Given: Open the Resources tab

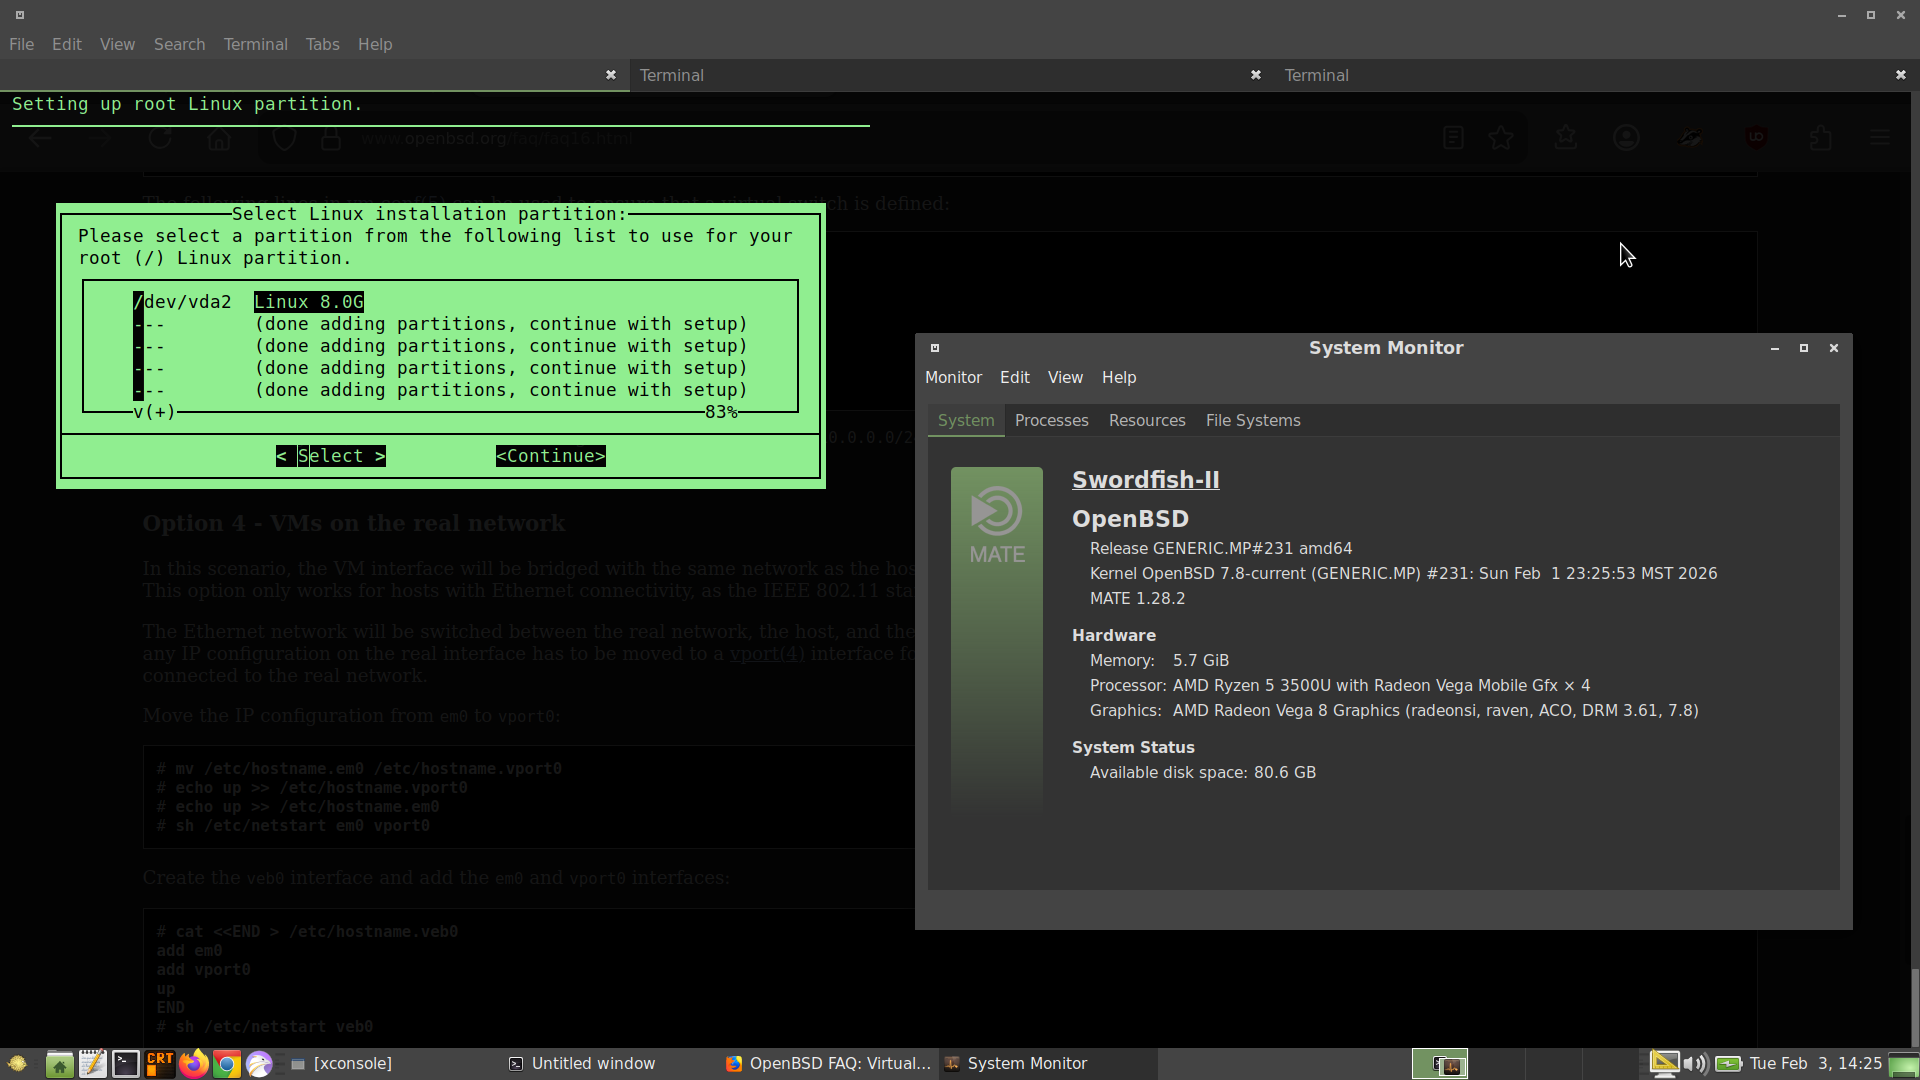Looking at the screenshot, I should point(1147,420).
